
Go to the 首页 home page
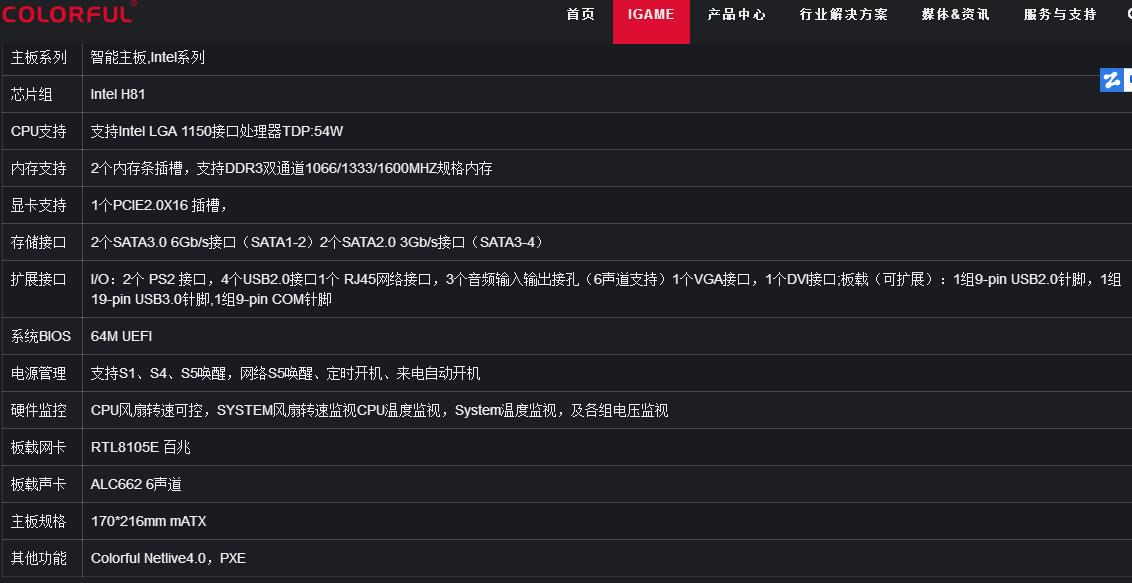click(580, 14)
